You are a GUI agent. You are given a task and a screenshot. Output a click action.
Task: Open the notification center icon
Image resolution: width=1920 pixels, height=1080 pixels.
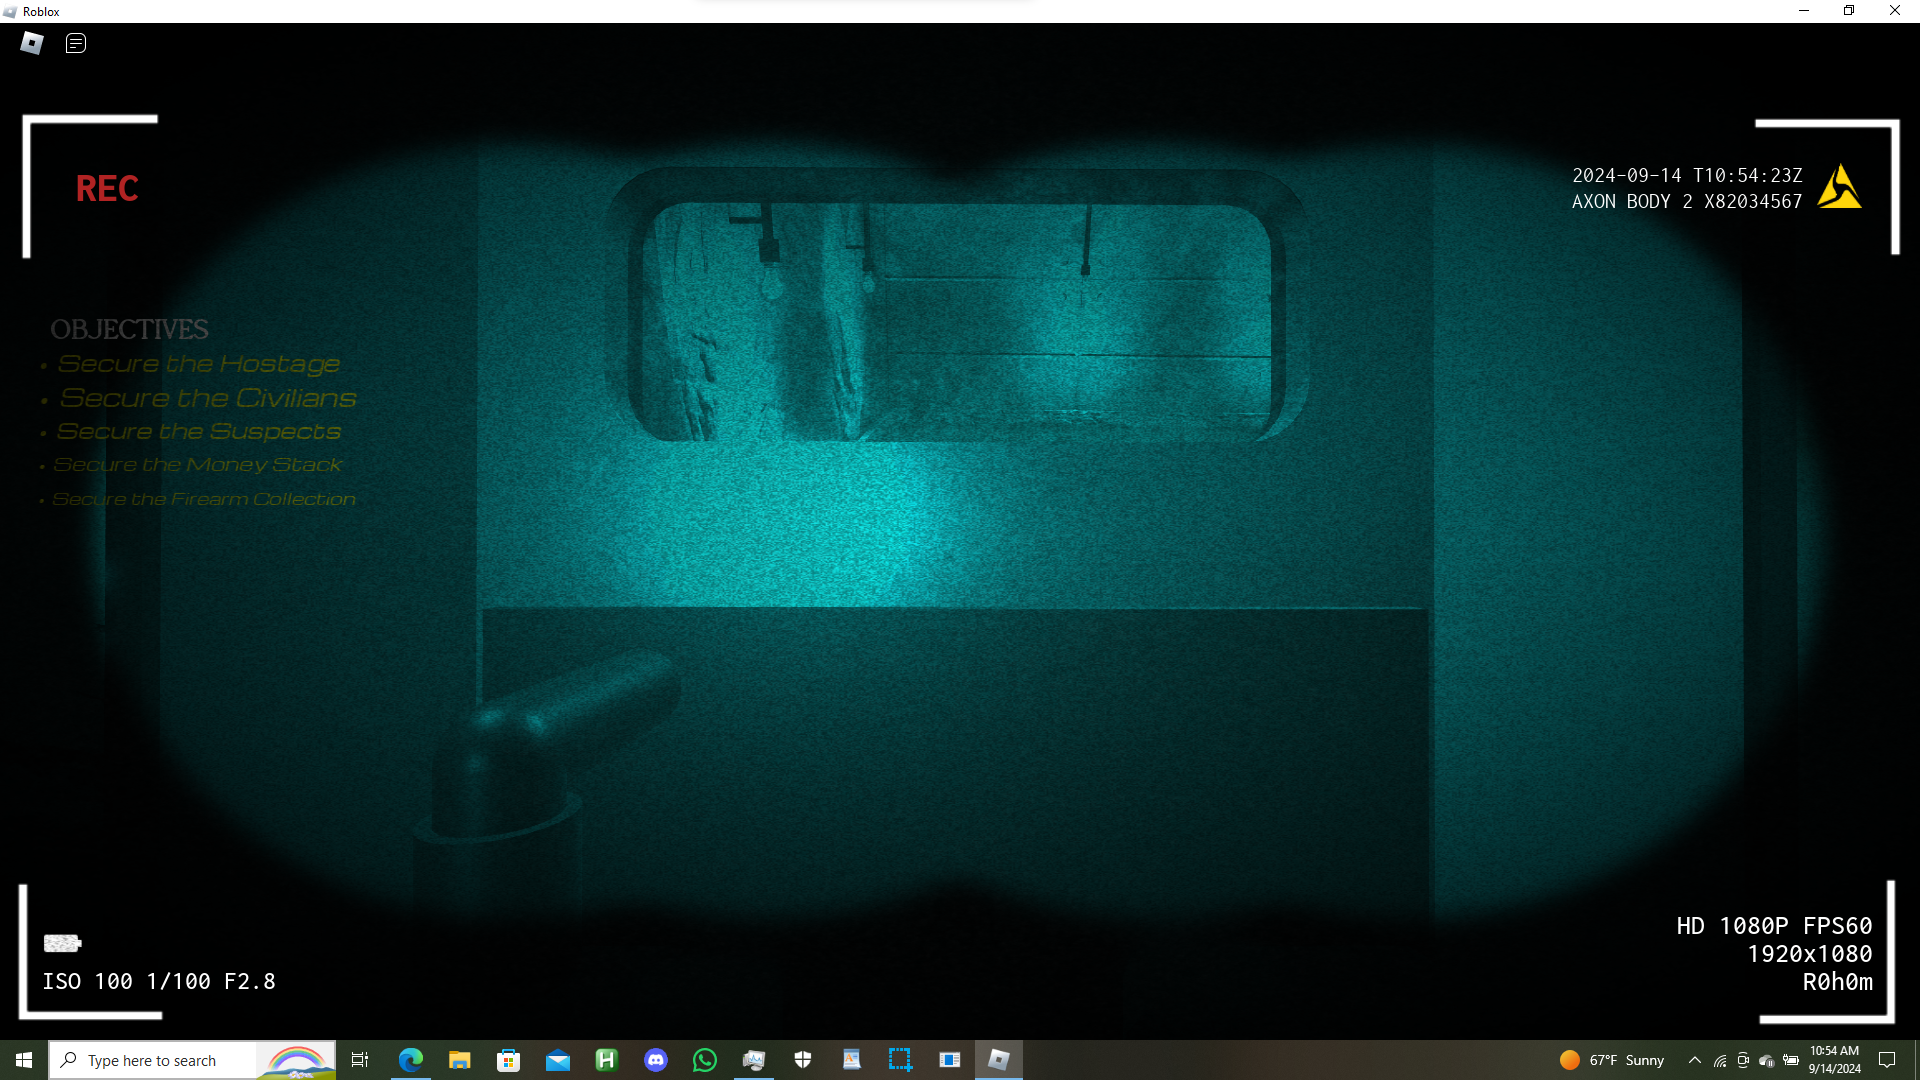tap(1887, 1060)
